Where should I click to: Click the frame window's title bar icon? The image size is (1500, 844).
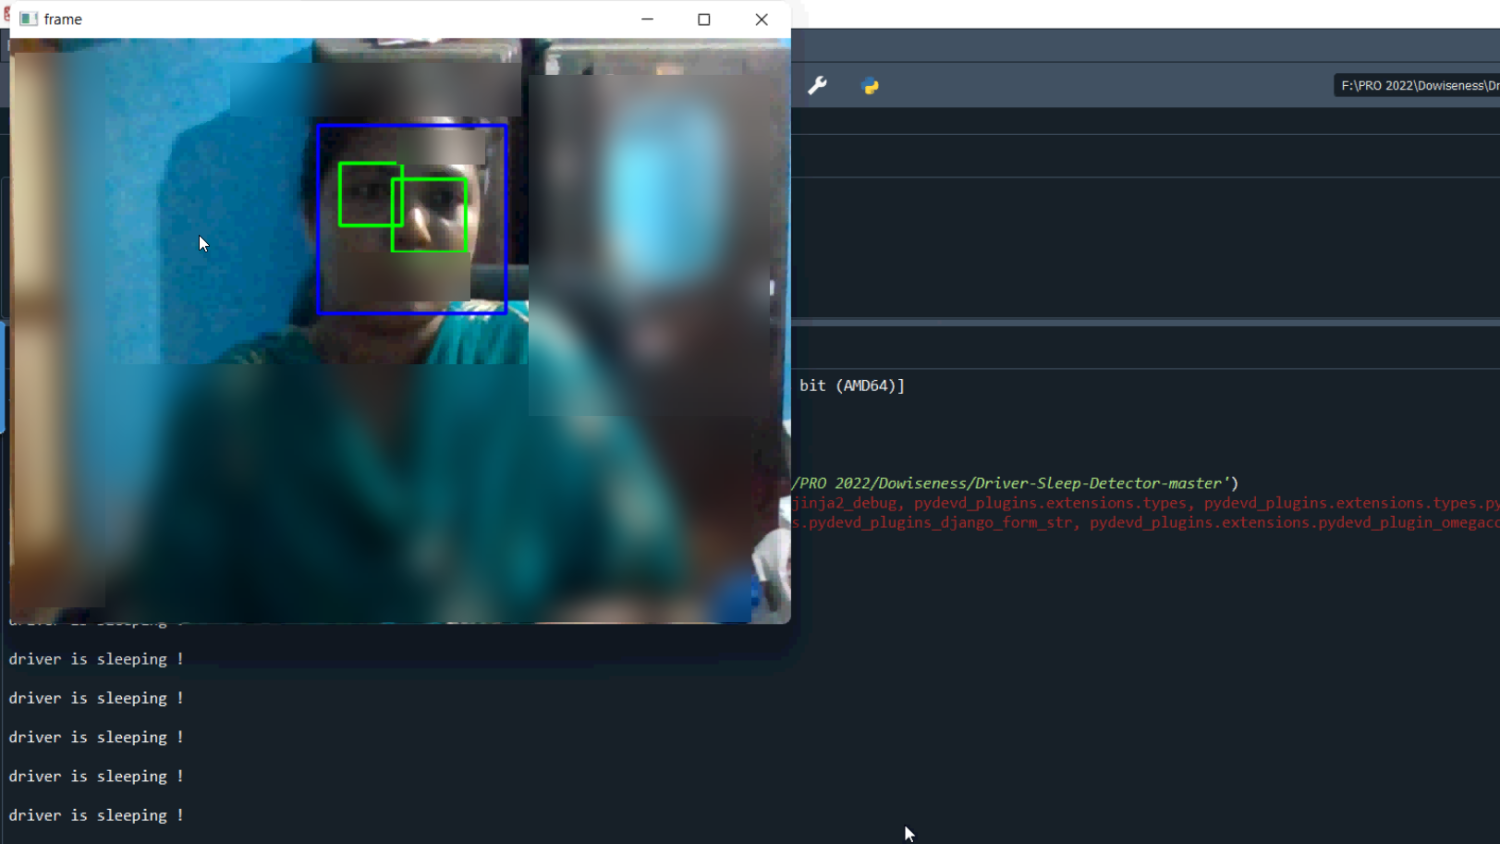coord(28,19)
